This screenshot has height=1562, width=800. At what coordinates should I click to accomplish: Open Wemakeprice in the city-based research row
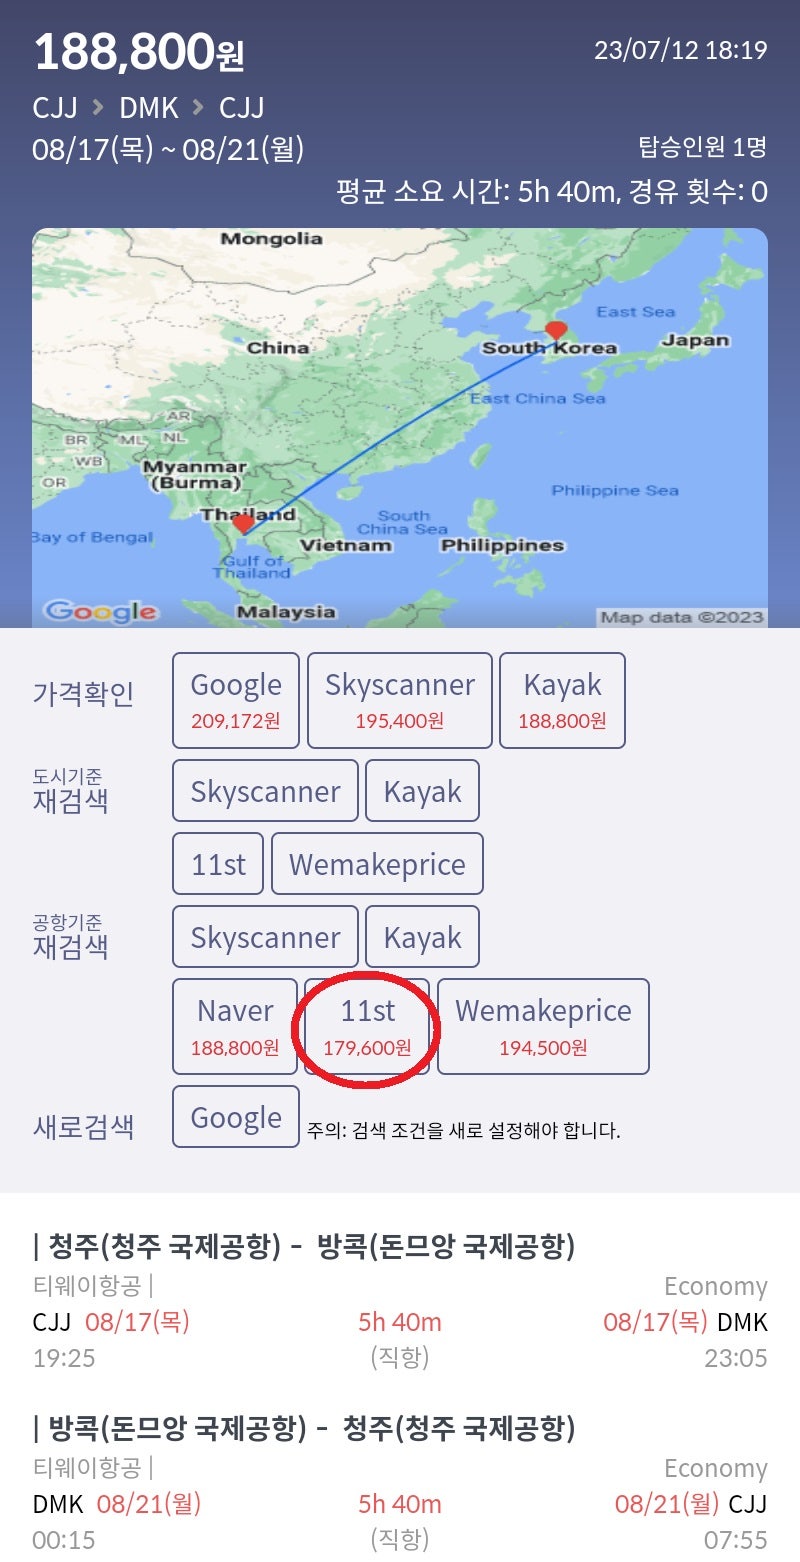click(377, 863)
